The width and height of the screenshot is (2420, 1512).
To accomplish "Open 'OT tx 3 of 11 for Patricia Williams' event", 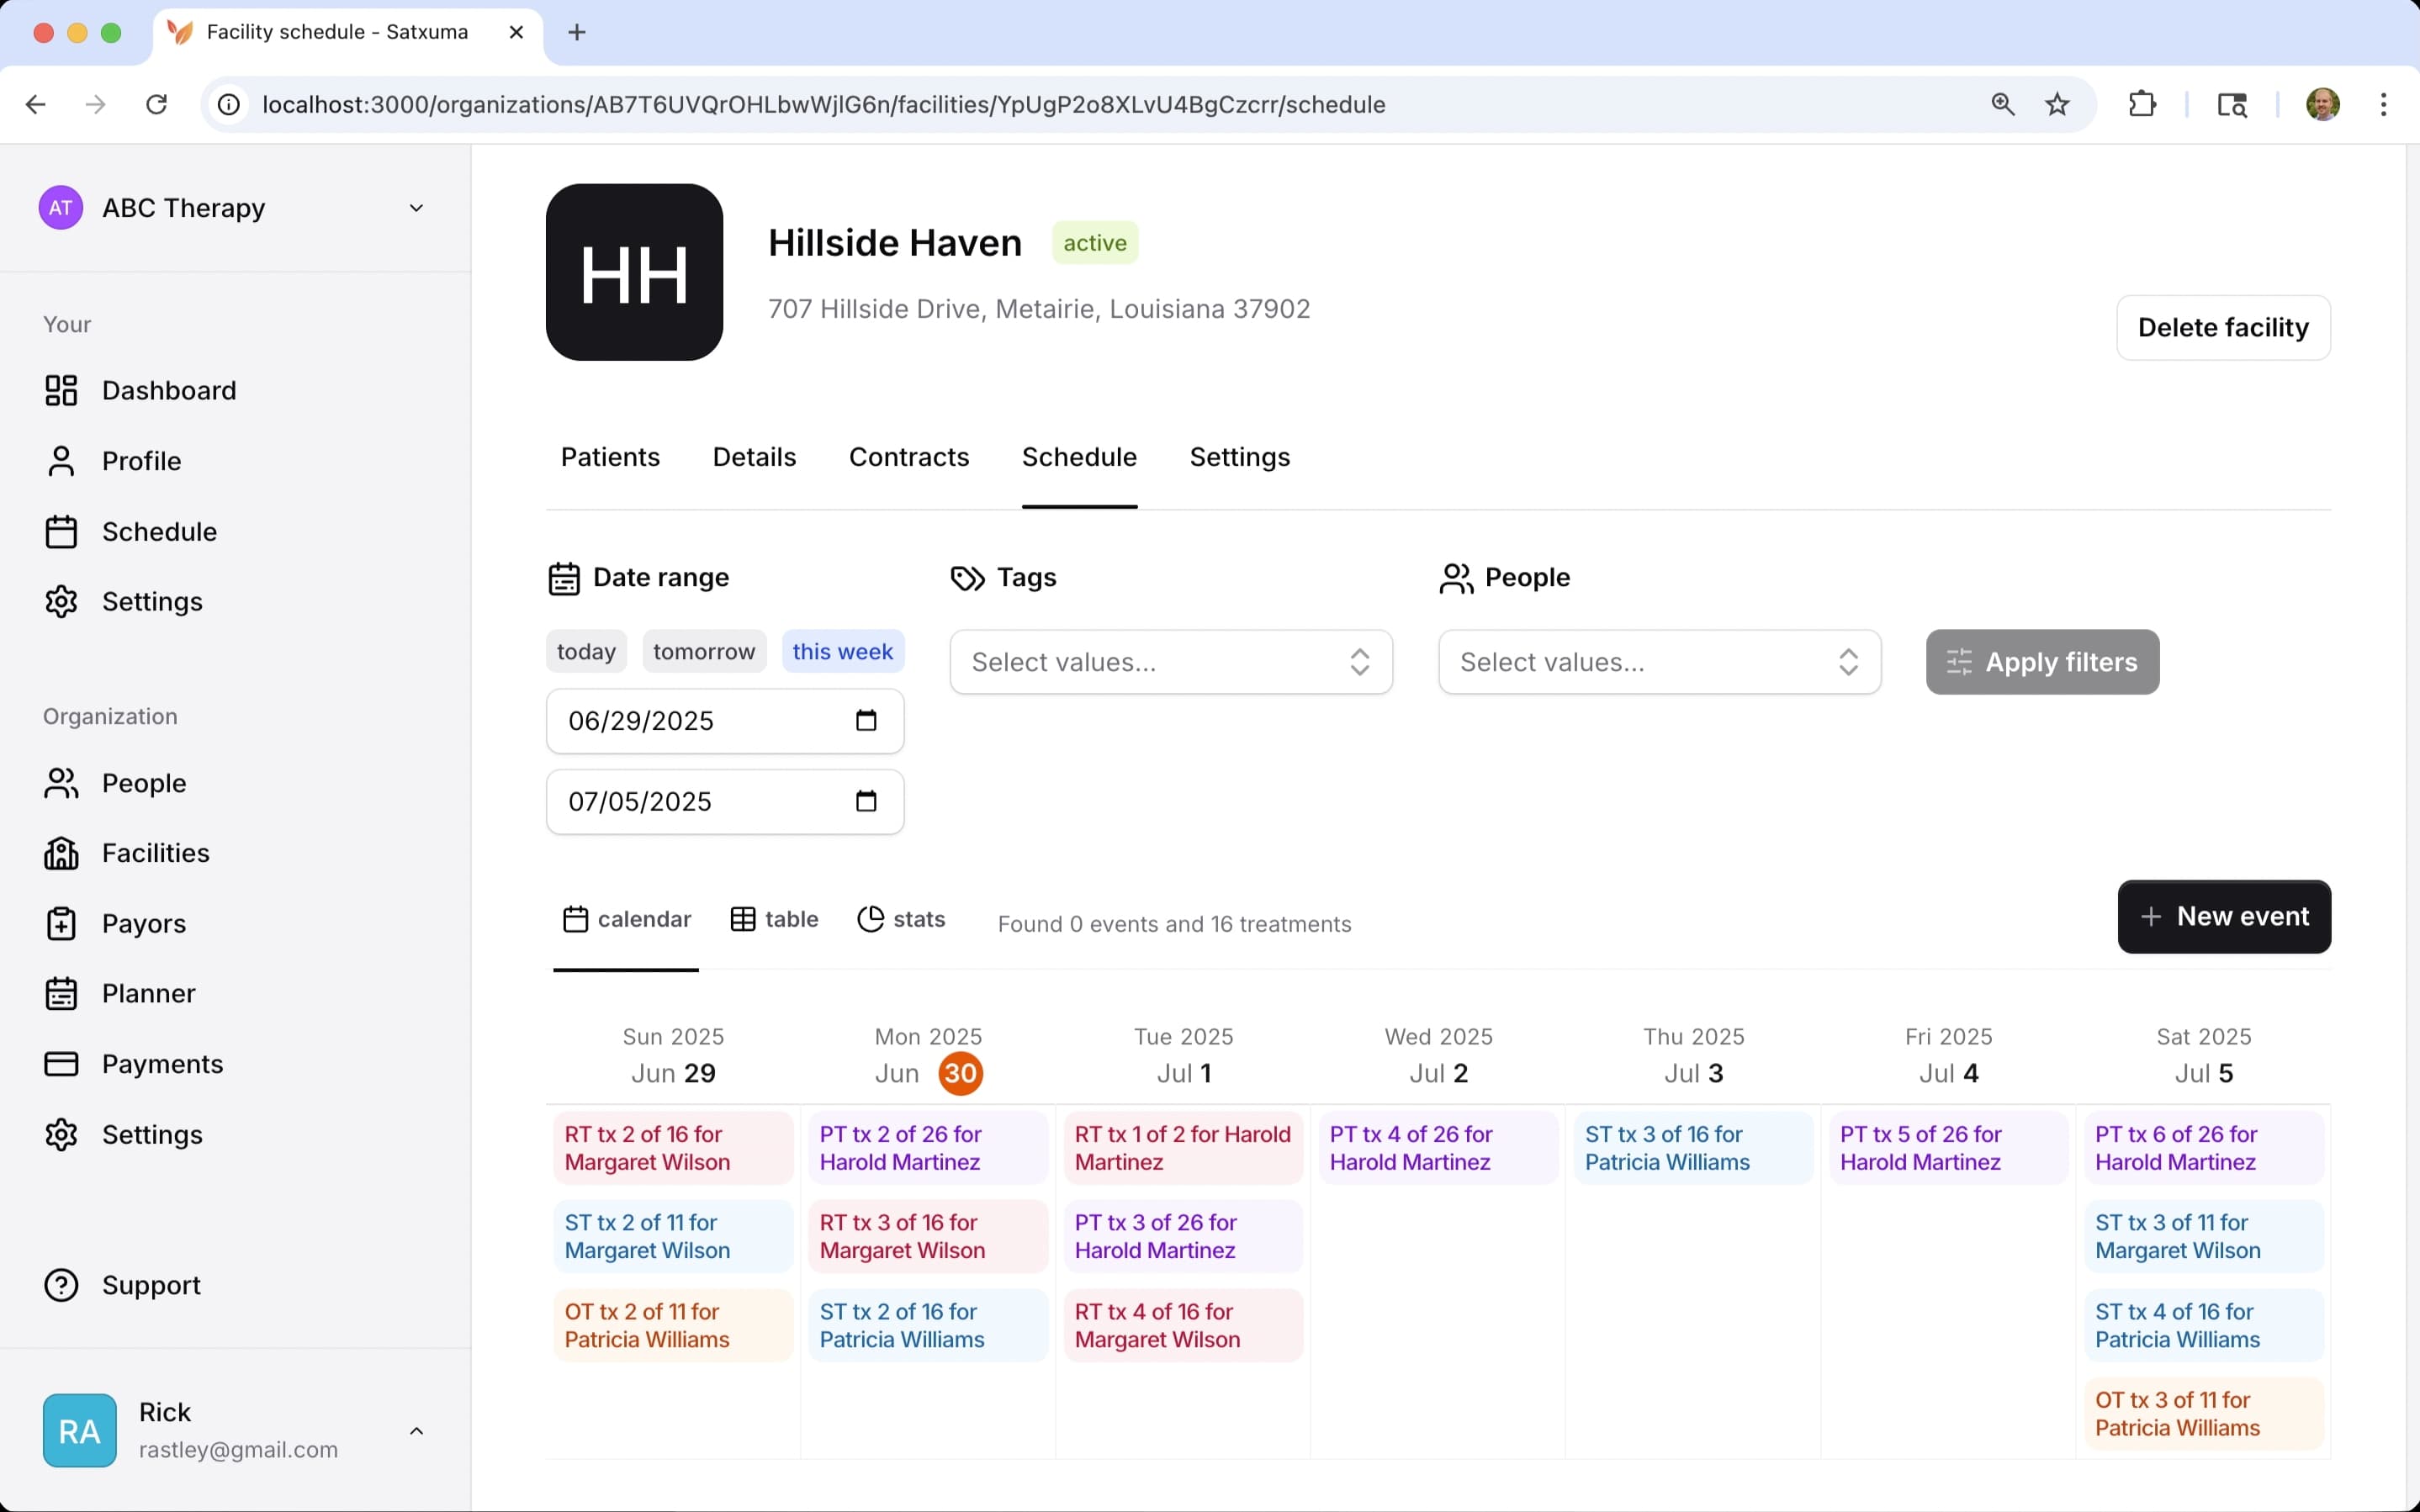I will [x=2203, y=1414].
